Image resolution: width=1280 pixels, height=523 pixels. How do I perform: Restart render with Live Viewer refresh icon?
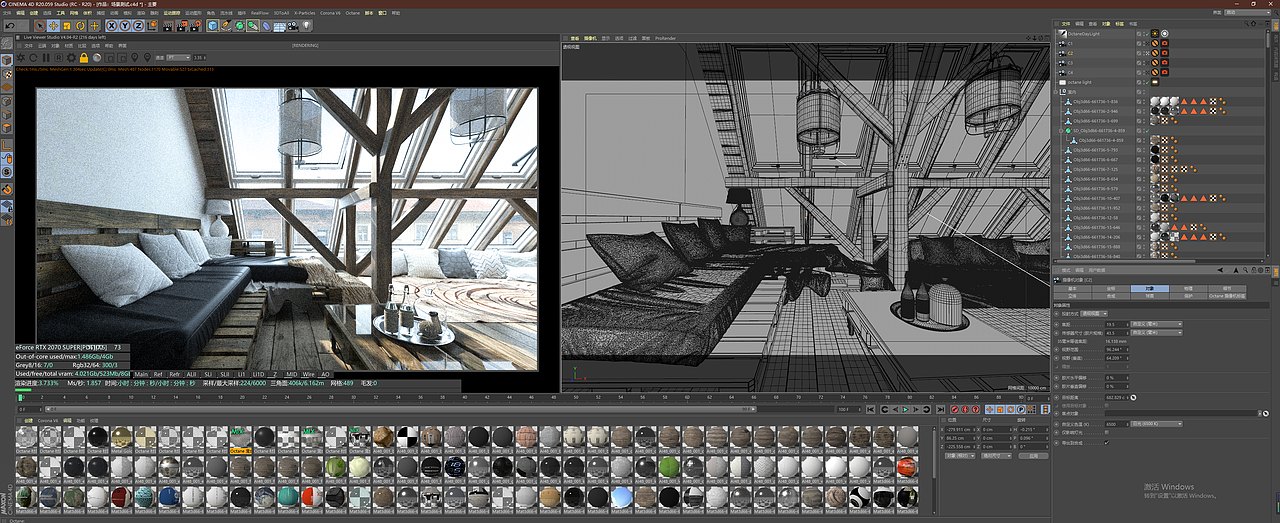point(33,58)
